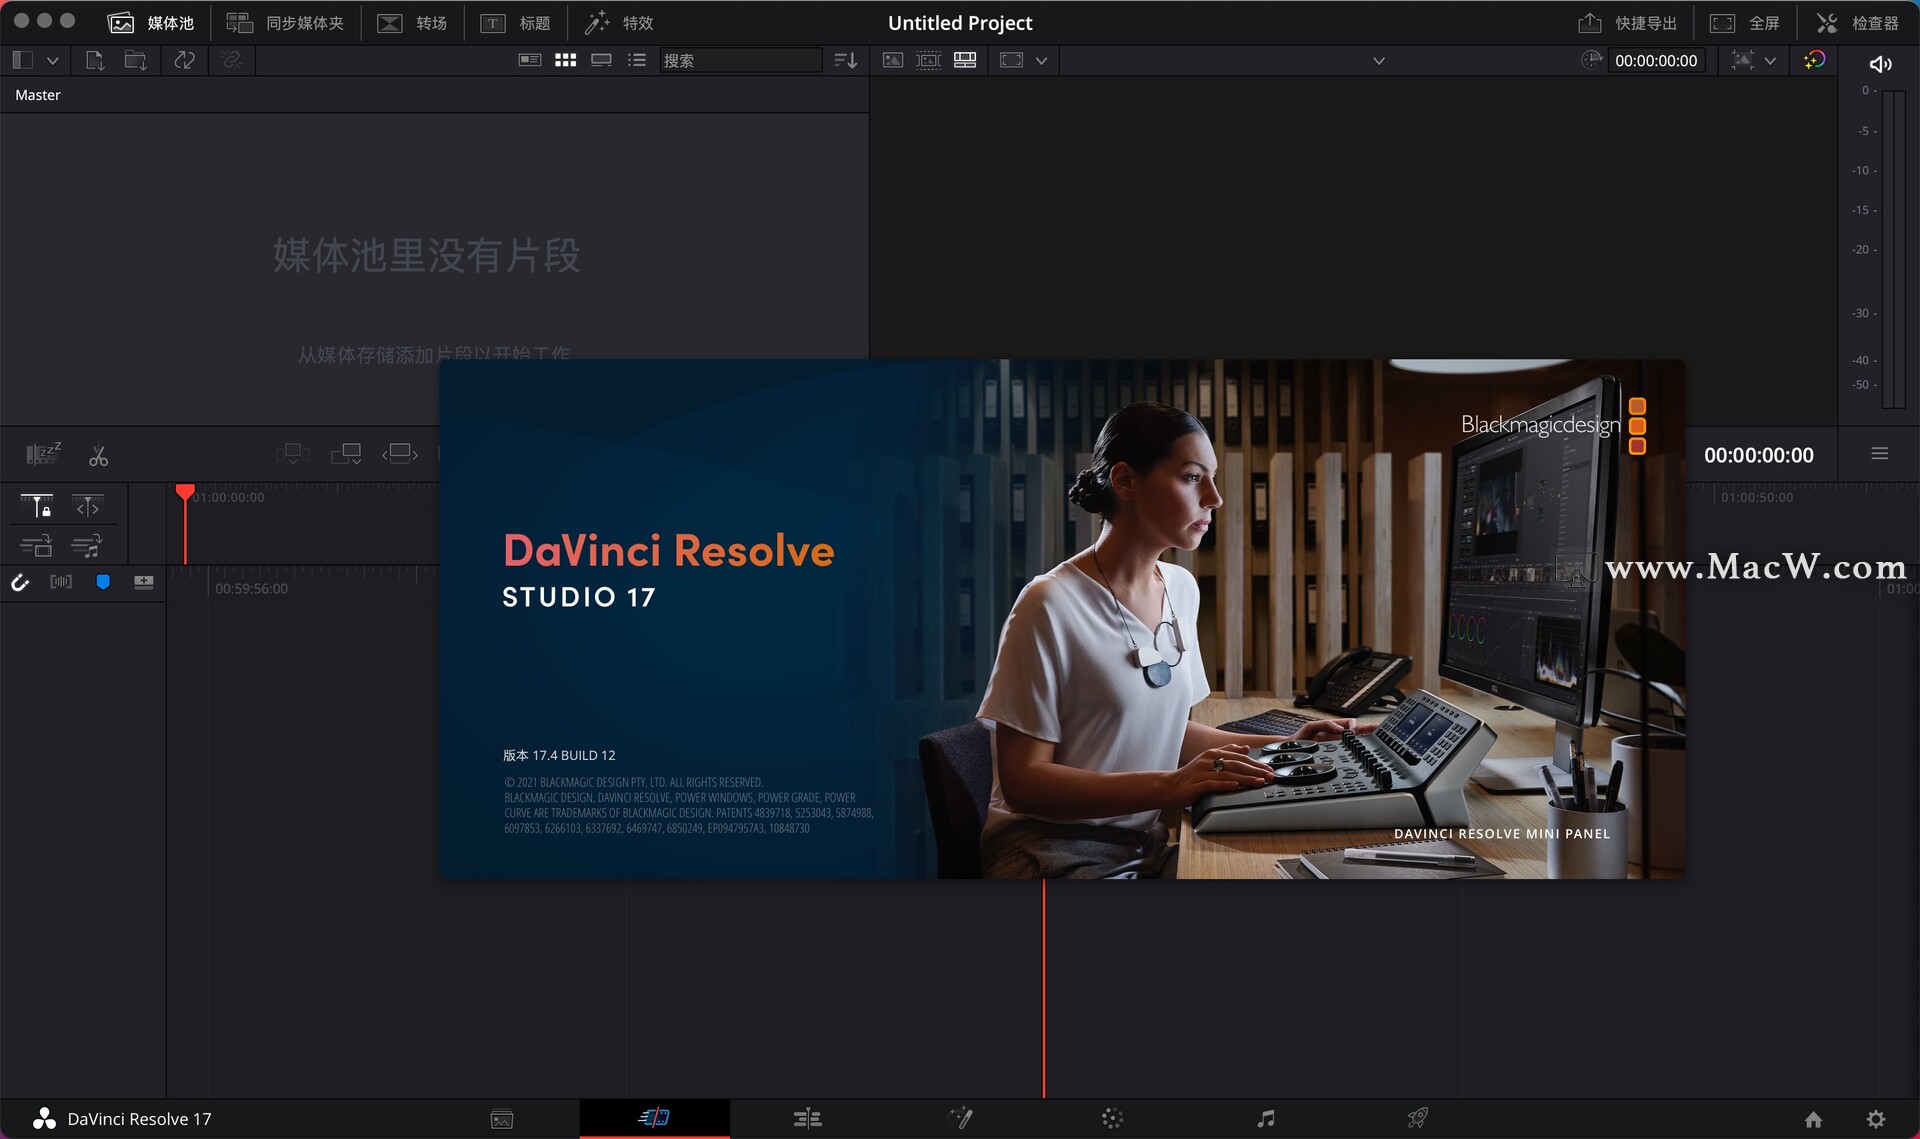
Task: Click the 全屏 full screen button
Action: 1745,23
